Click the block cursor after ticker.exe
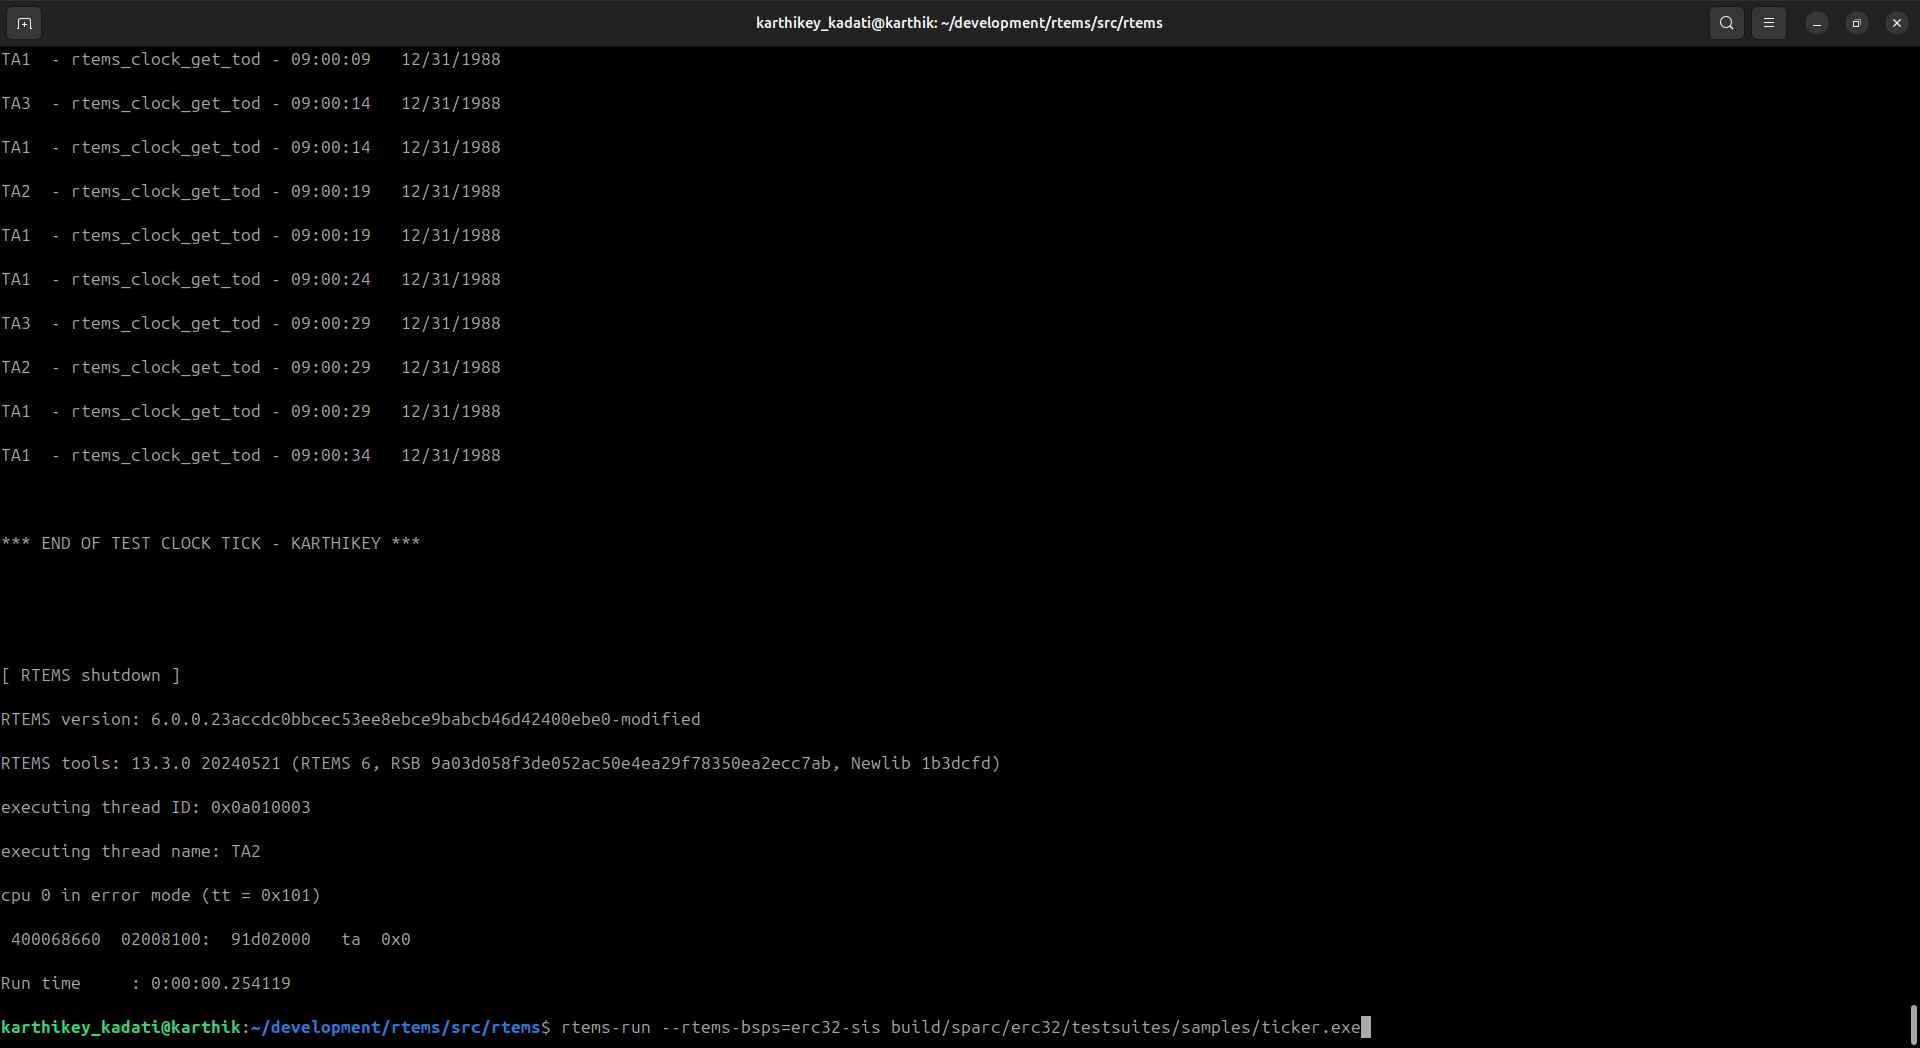Viewport: 1920px width, 1048px height. [1366, 1027]
